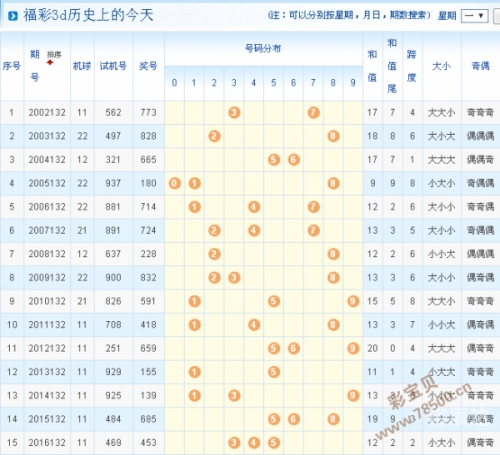The height and width of the screenshot is (455, 500).
Task: Select period 2008132 cell
Action: coord(47,254)
